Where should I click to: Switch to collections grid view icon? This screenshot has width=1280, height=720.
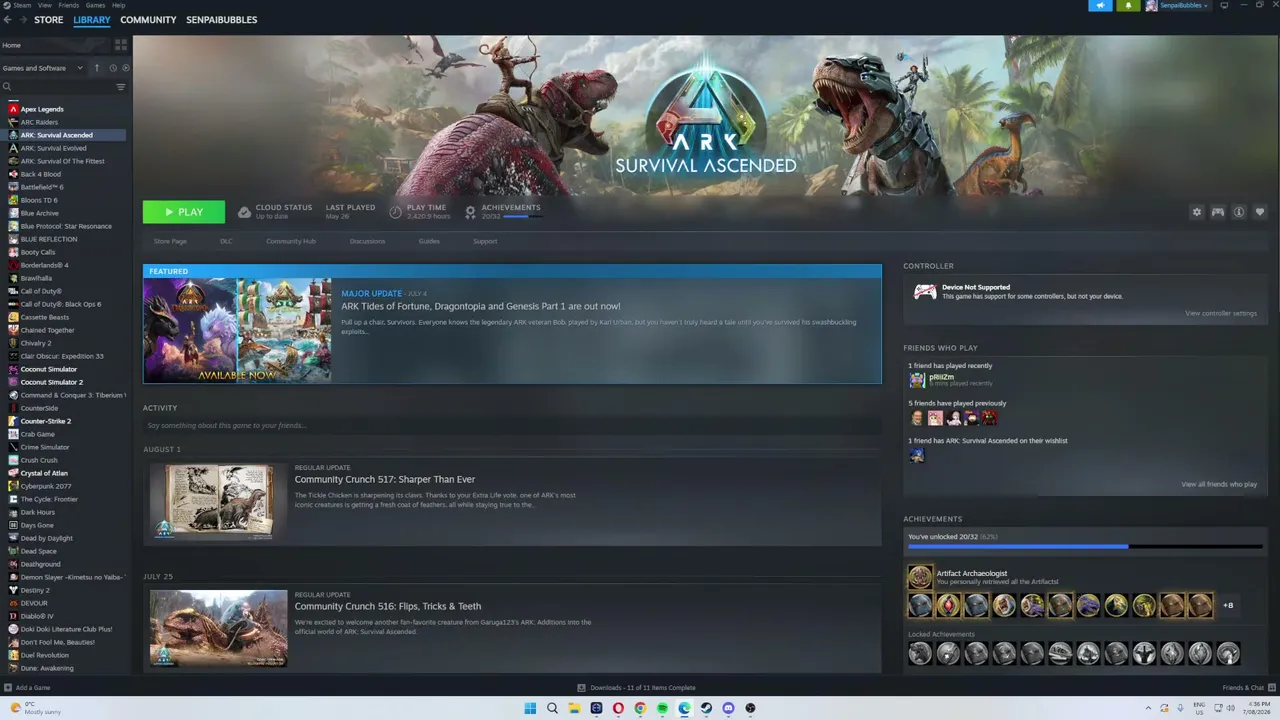[x=121, y=45]
